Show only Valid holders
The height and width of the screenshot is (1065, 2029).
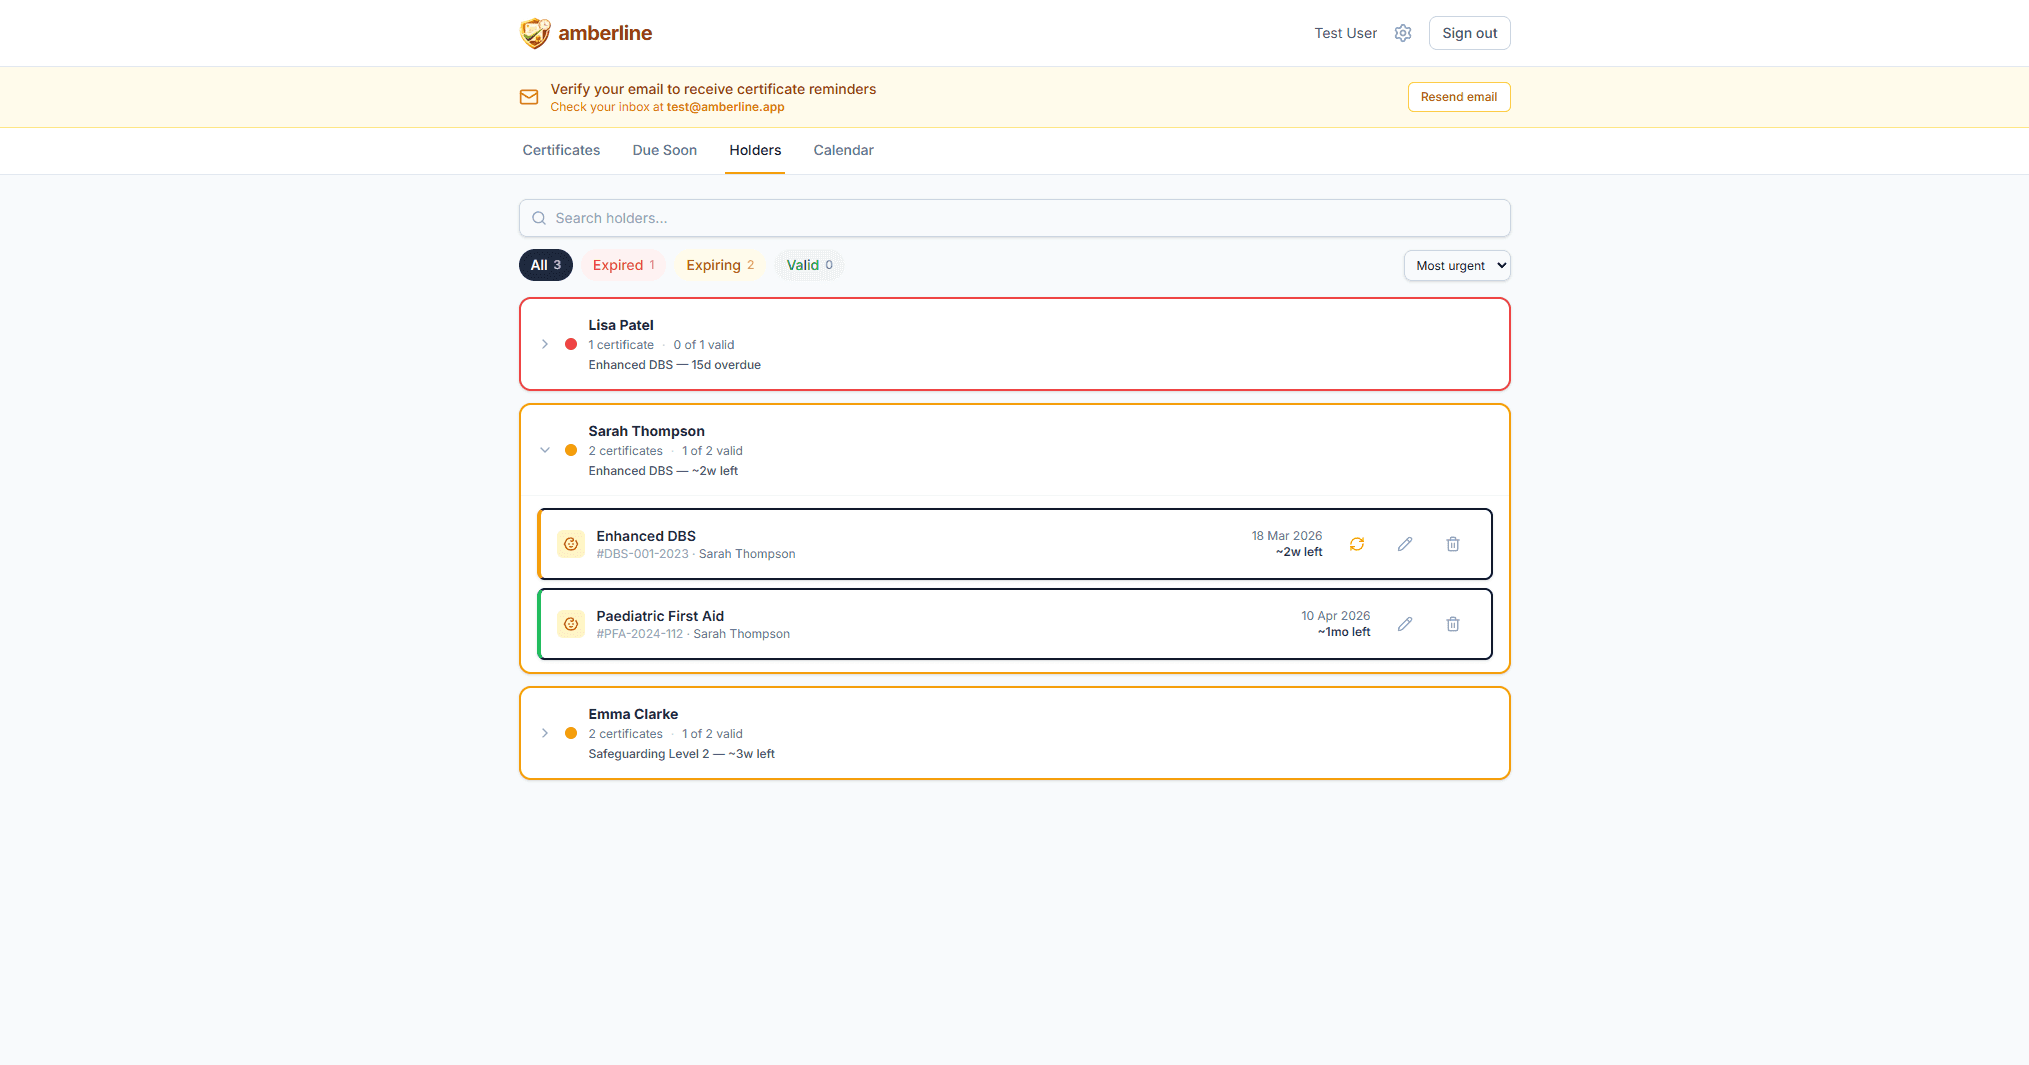(x=809, y=265)
